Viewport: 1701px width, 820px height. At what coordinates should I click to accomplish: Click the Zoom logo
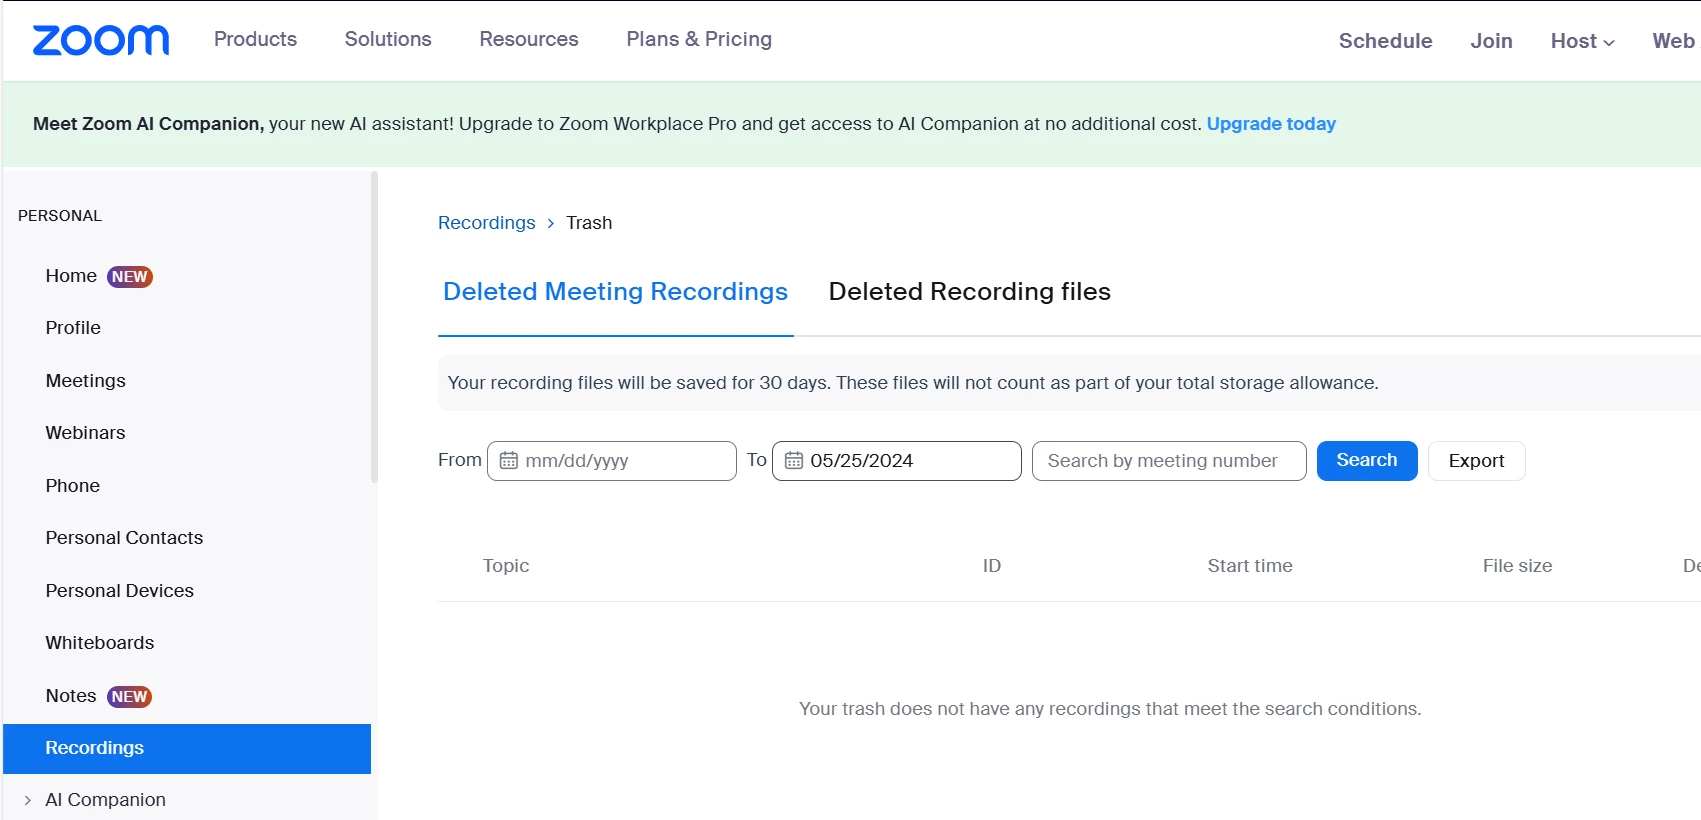(101, 40)
